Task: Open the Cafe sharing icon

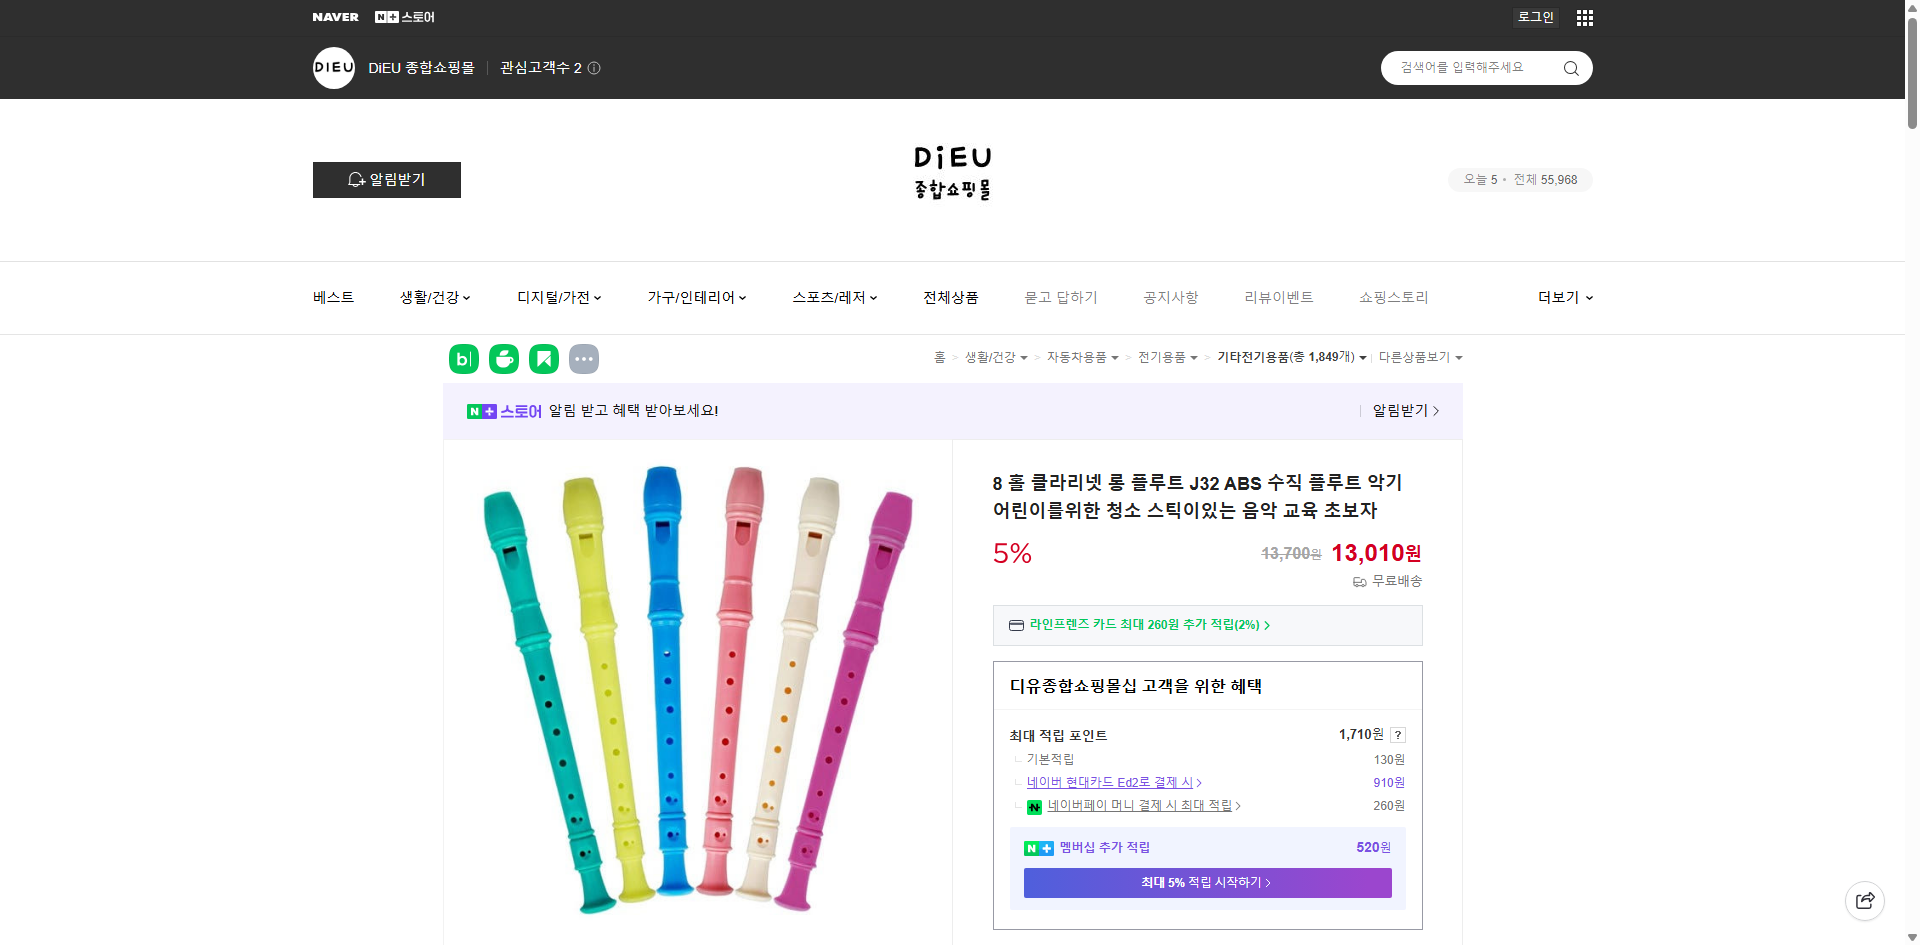Action: pos(504,358)
